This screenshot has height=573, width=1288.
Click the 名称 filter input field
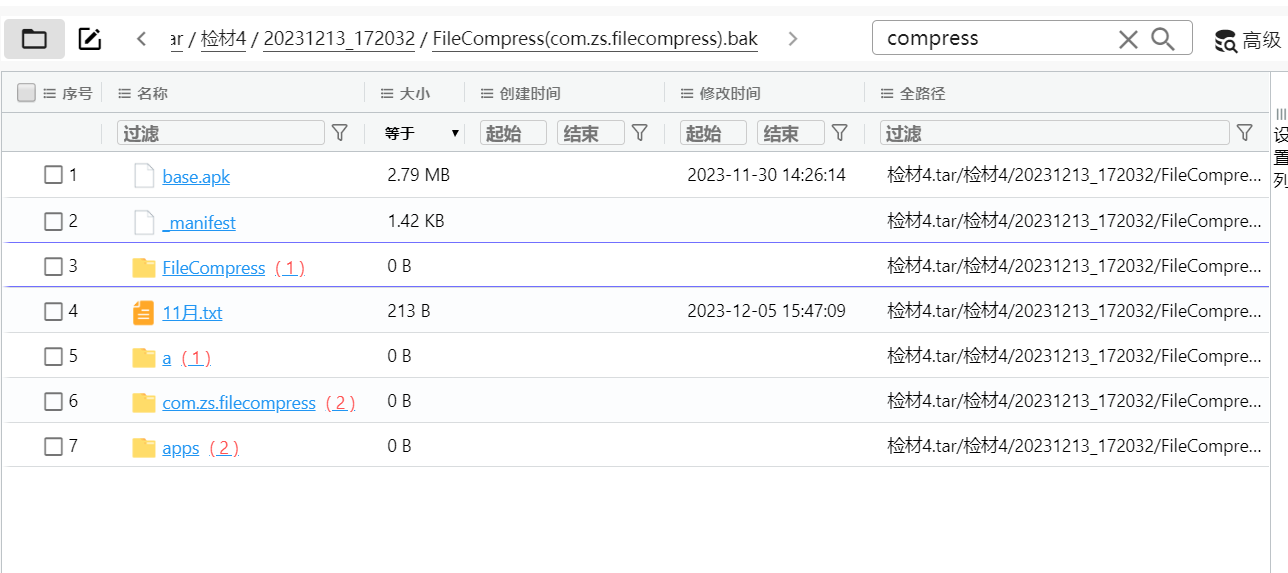click(221, 133)
